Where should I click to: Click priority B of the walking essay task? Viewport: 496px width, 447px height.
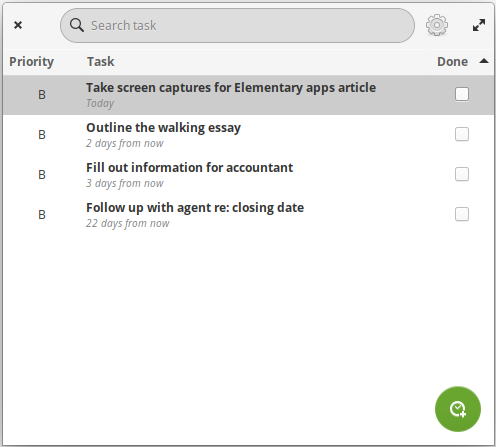coord(42,135)
